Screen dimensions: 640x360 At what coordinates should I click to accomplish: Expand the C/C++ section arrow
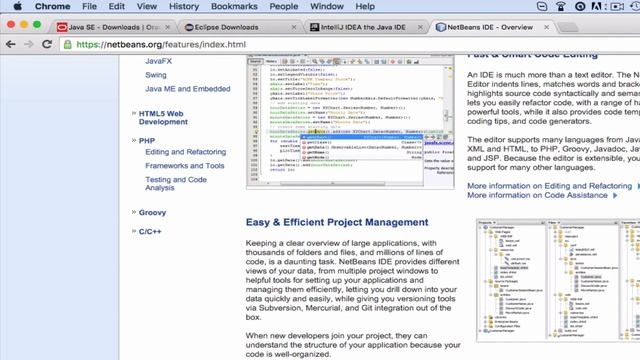click(133, 231)
